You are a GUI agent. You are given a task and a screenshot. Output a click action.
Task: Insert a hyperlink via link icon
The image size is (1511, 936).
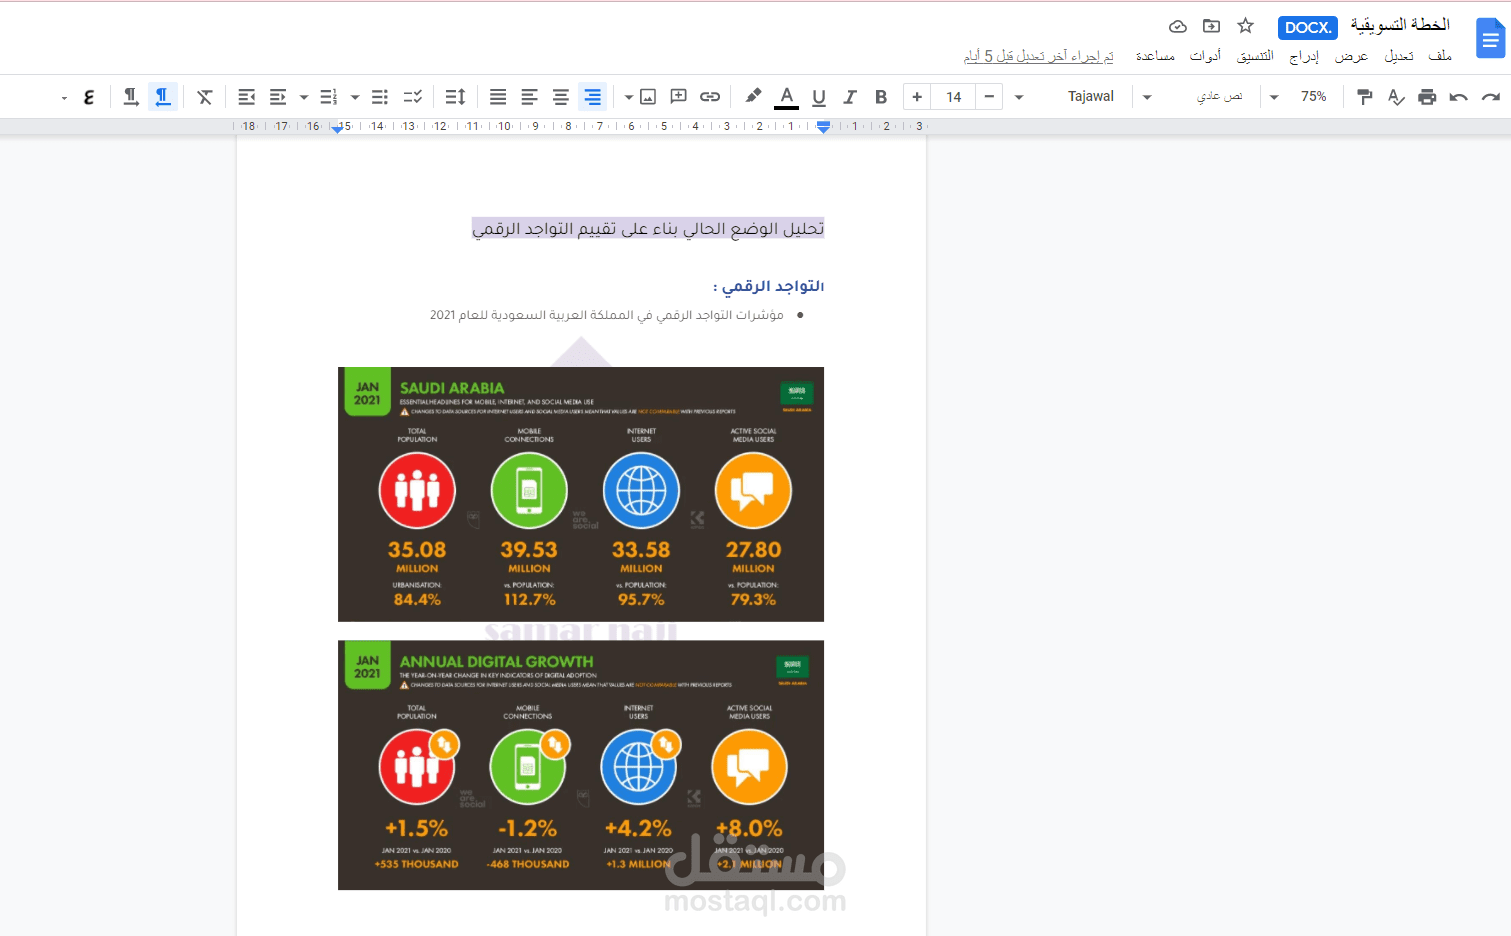pos(710,97)
